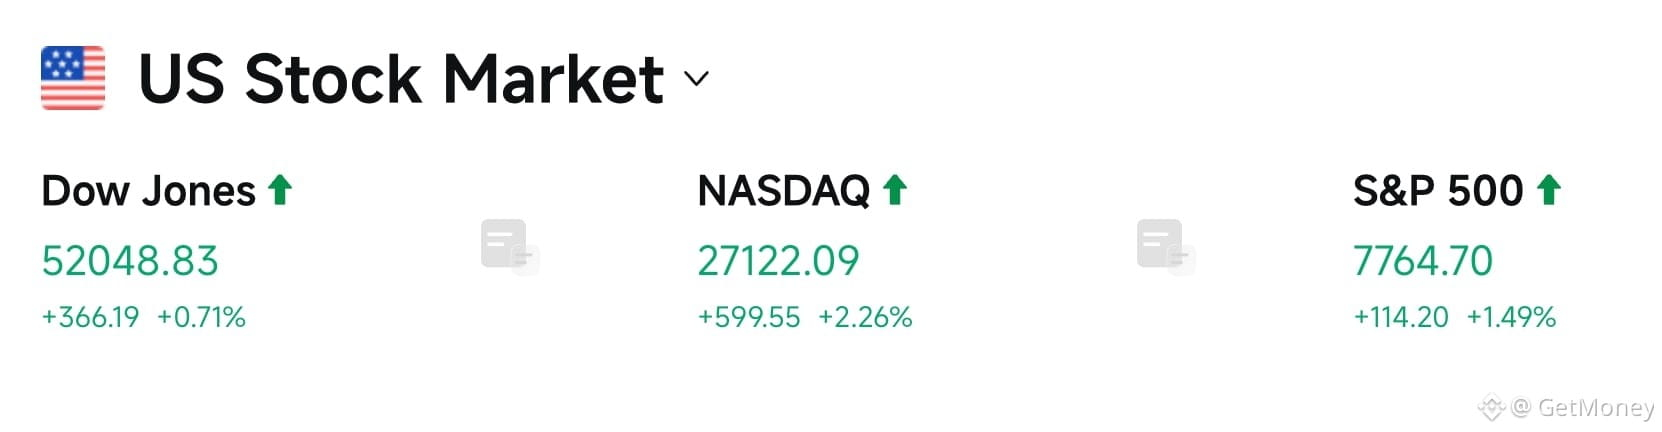The width and height of the screenshot is (1662, 432).
Task: Click S&P 500 value 7764.70
Action: [1423, 261]
